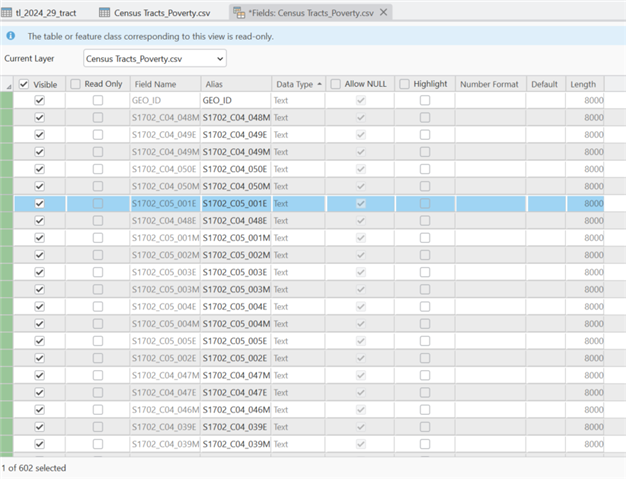Click the table icon on tl_2024_29_tract tab
This screenshot has height=479, width=626.
coord(6,13)
